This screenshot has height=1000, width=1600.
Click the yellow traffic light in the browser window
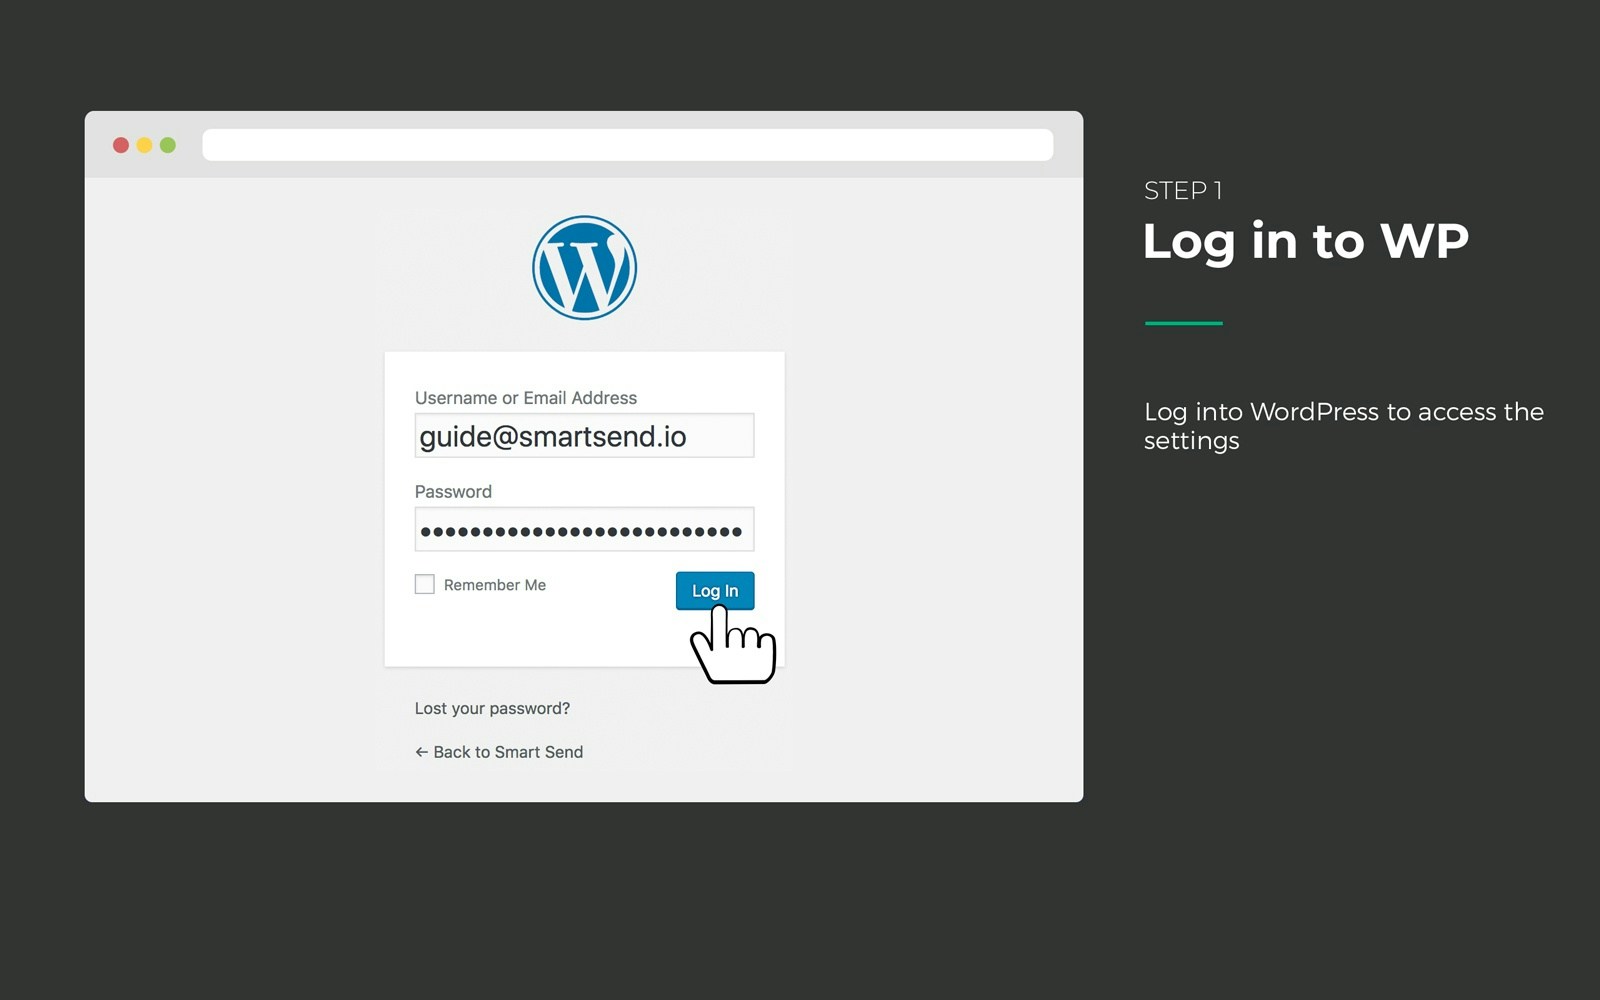(x=143, y=144)
